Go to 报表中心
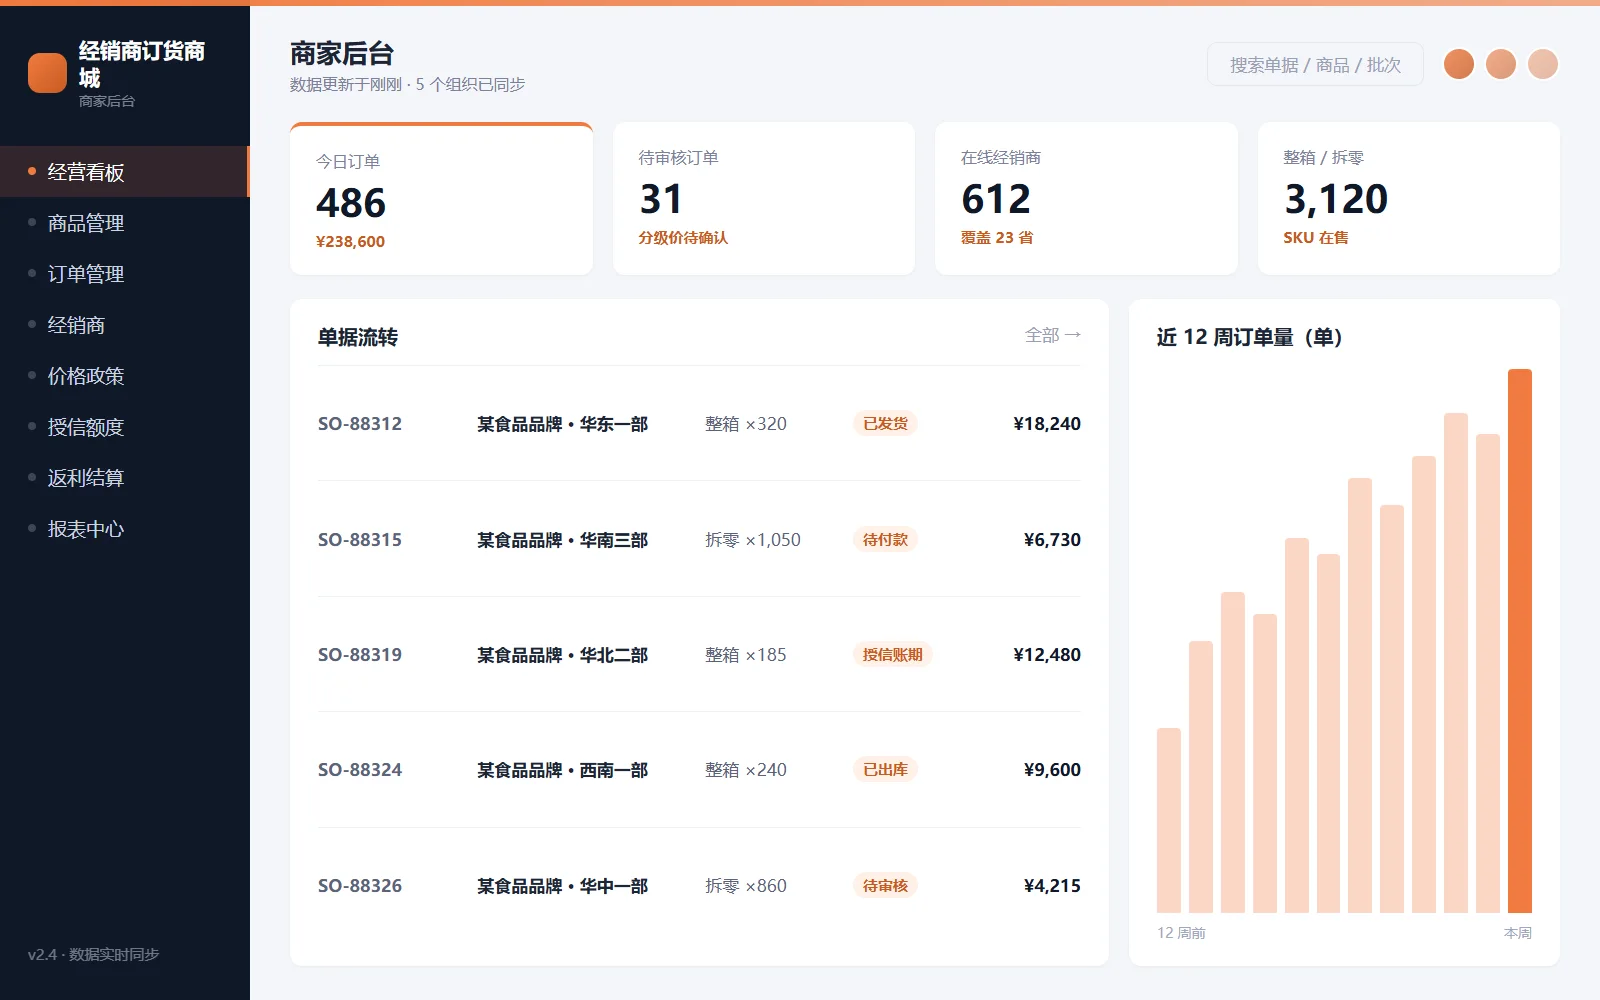The width and height of the screenshot is (1600, 1000). pyautogui.click(x=125, y=529)
